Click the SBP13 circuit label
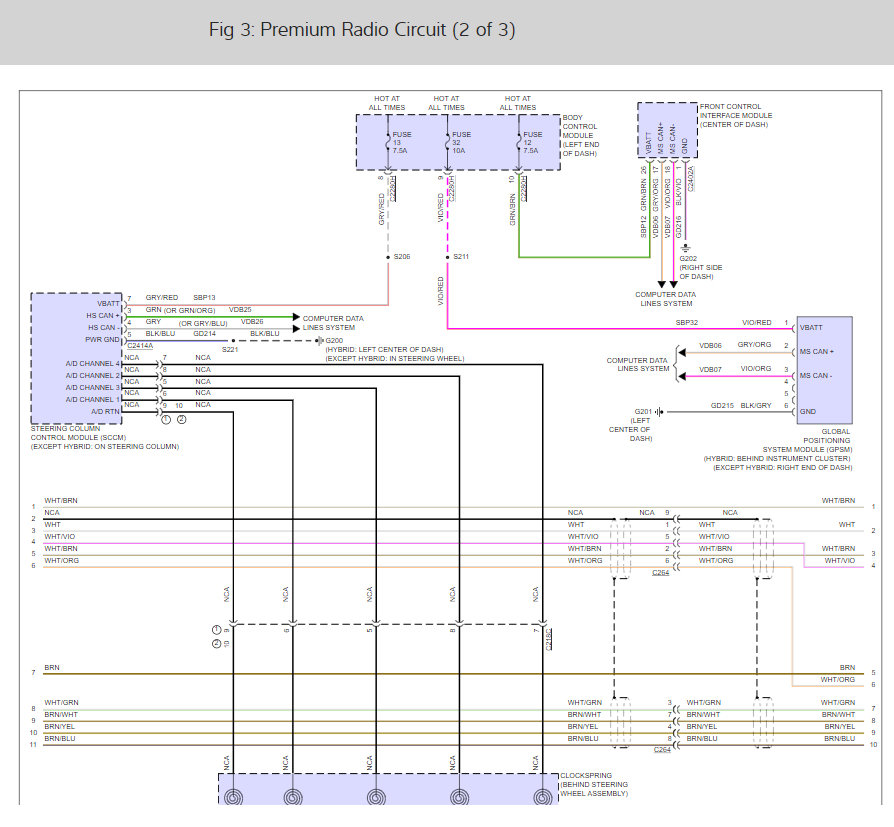This screenshot has height=827, width=894. (204, 298)
